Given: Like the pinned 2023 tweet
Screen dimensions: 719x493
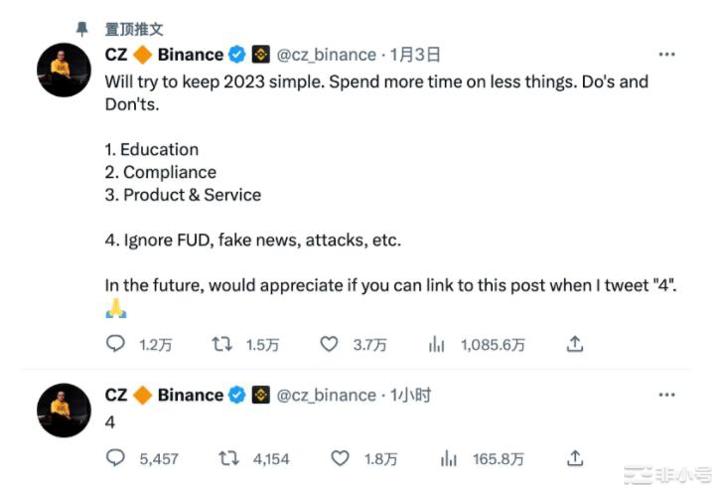Looking at the screenshot, I should click(329, 344).
